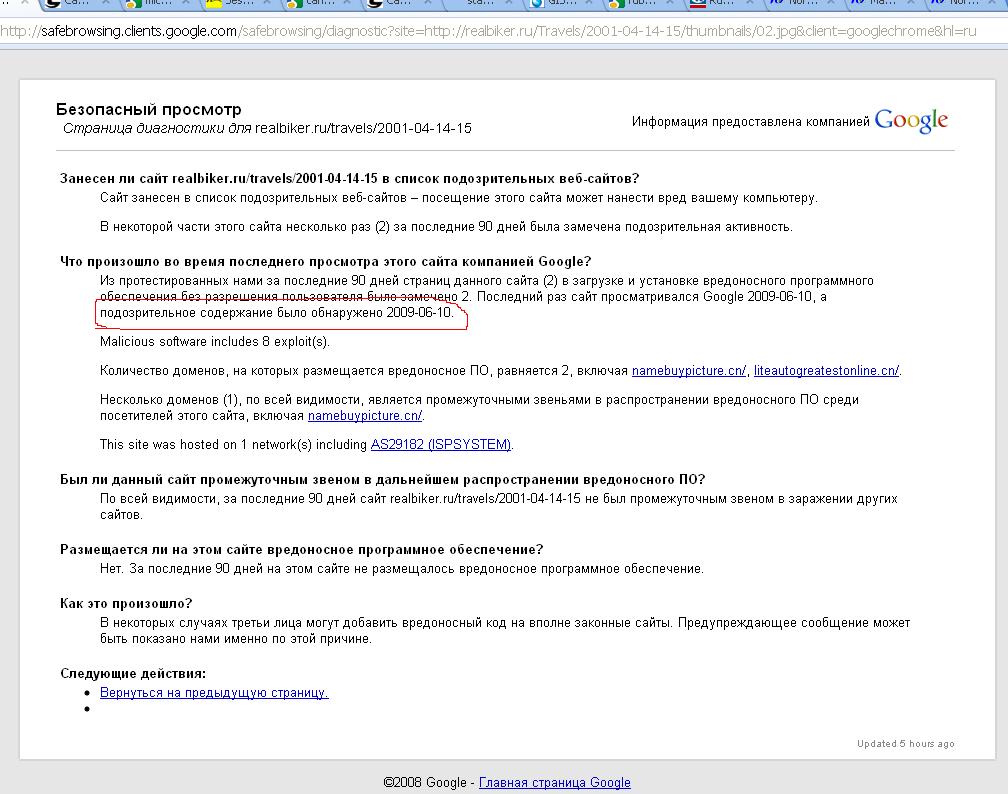Open namebuypicture.cn link in intermediary domains paragraph
Image resolution: width=1008 pixels, height=794 pixels.
(x=364, y=416)
